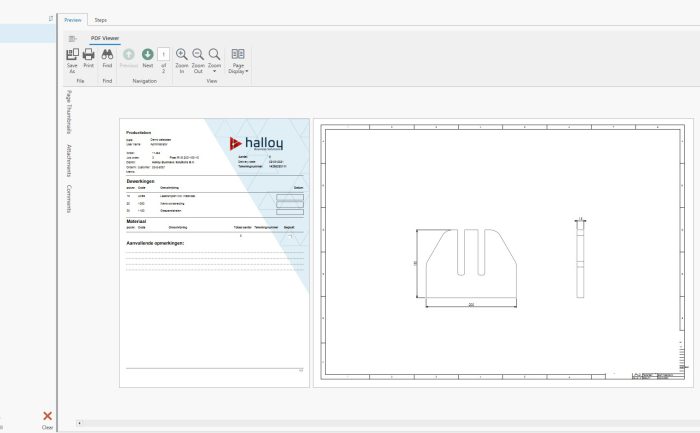The height and width of the screenshot is (433, 700).
Task: Select the Preview tab
Action: [73, 19]
